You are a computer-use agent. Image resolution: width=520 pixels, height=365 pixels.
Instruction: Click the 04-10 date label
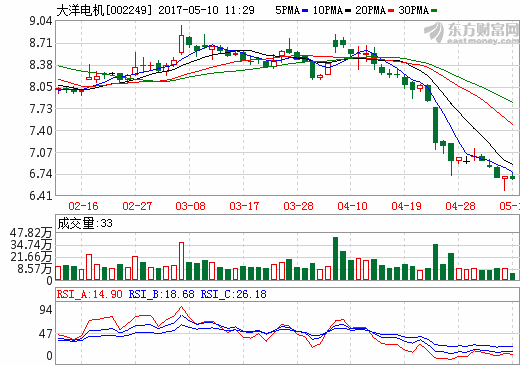[x=352, y=206]
